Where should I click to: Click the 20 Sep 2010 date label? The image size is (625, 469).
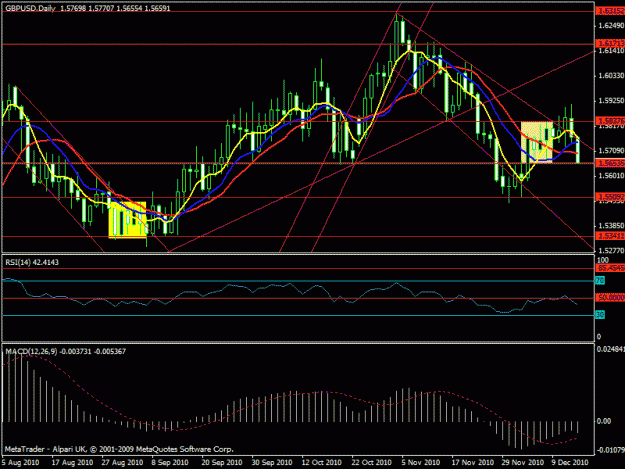[222, 462]
